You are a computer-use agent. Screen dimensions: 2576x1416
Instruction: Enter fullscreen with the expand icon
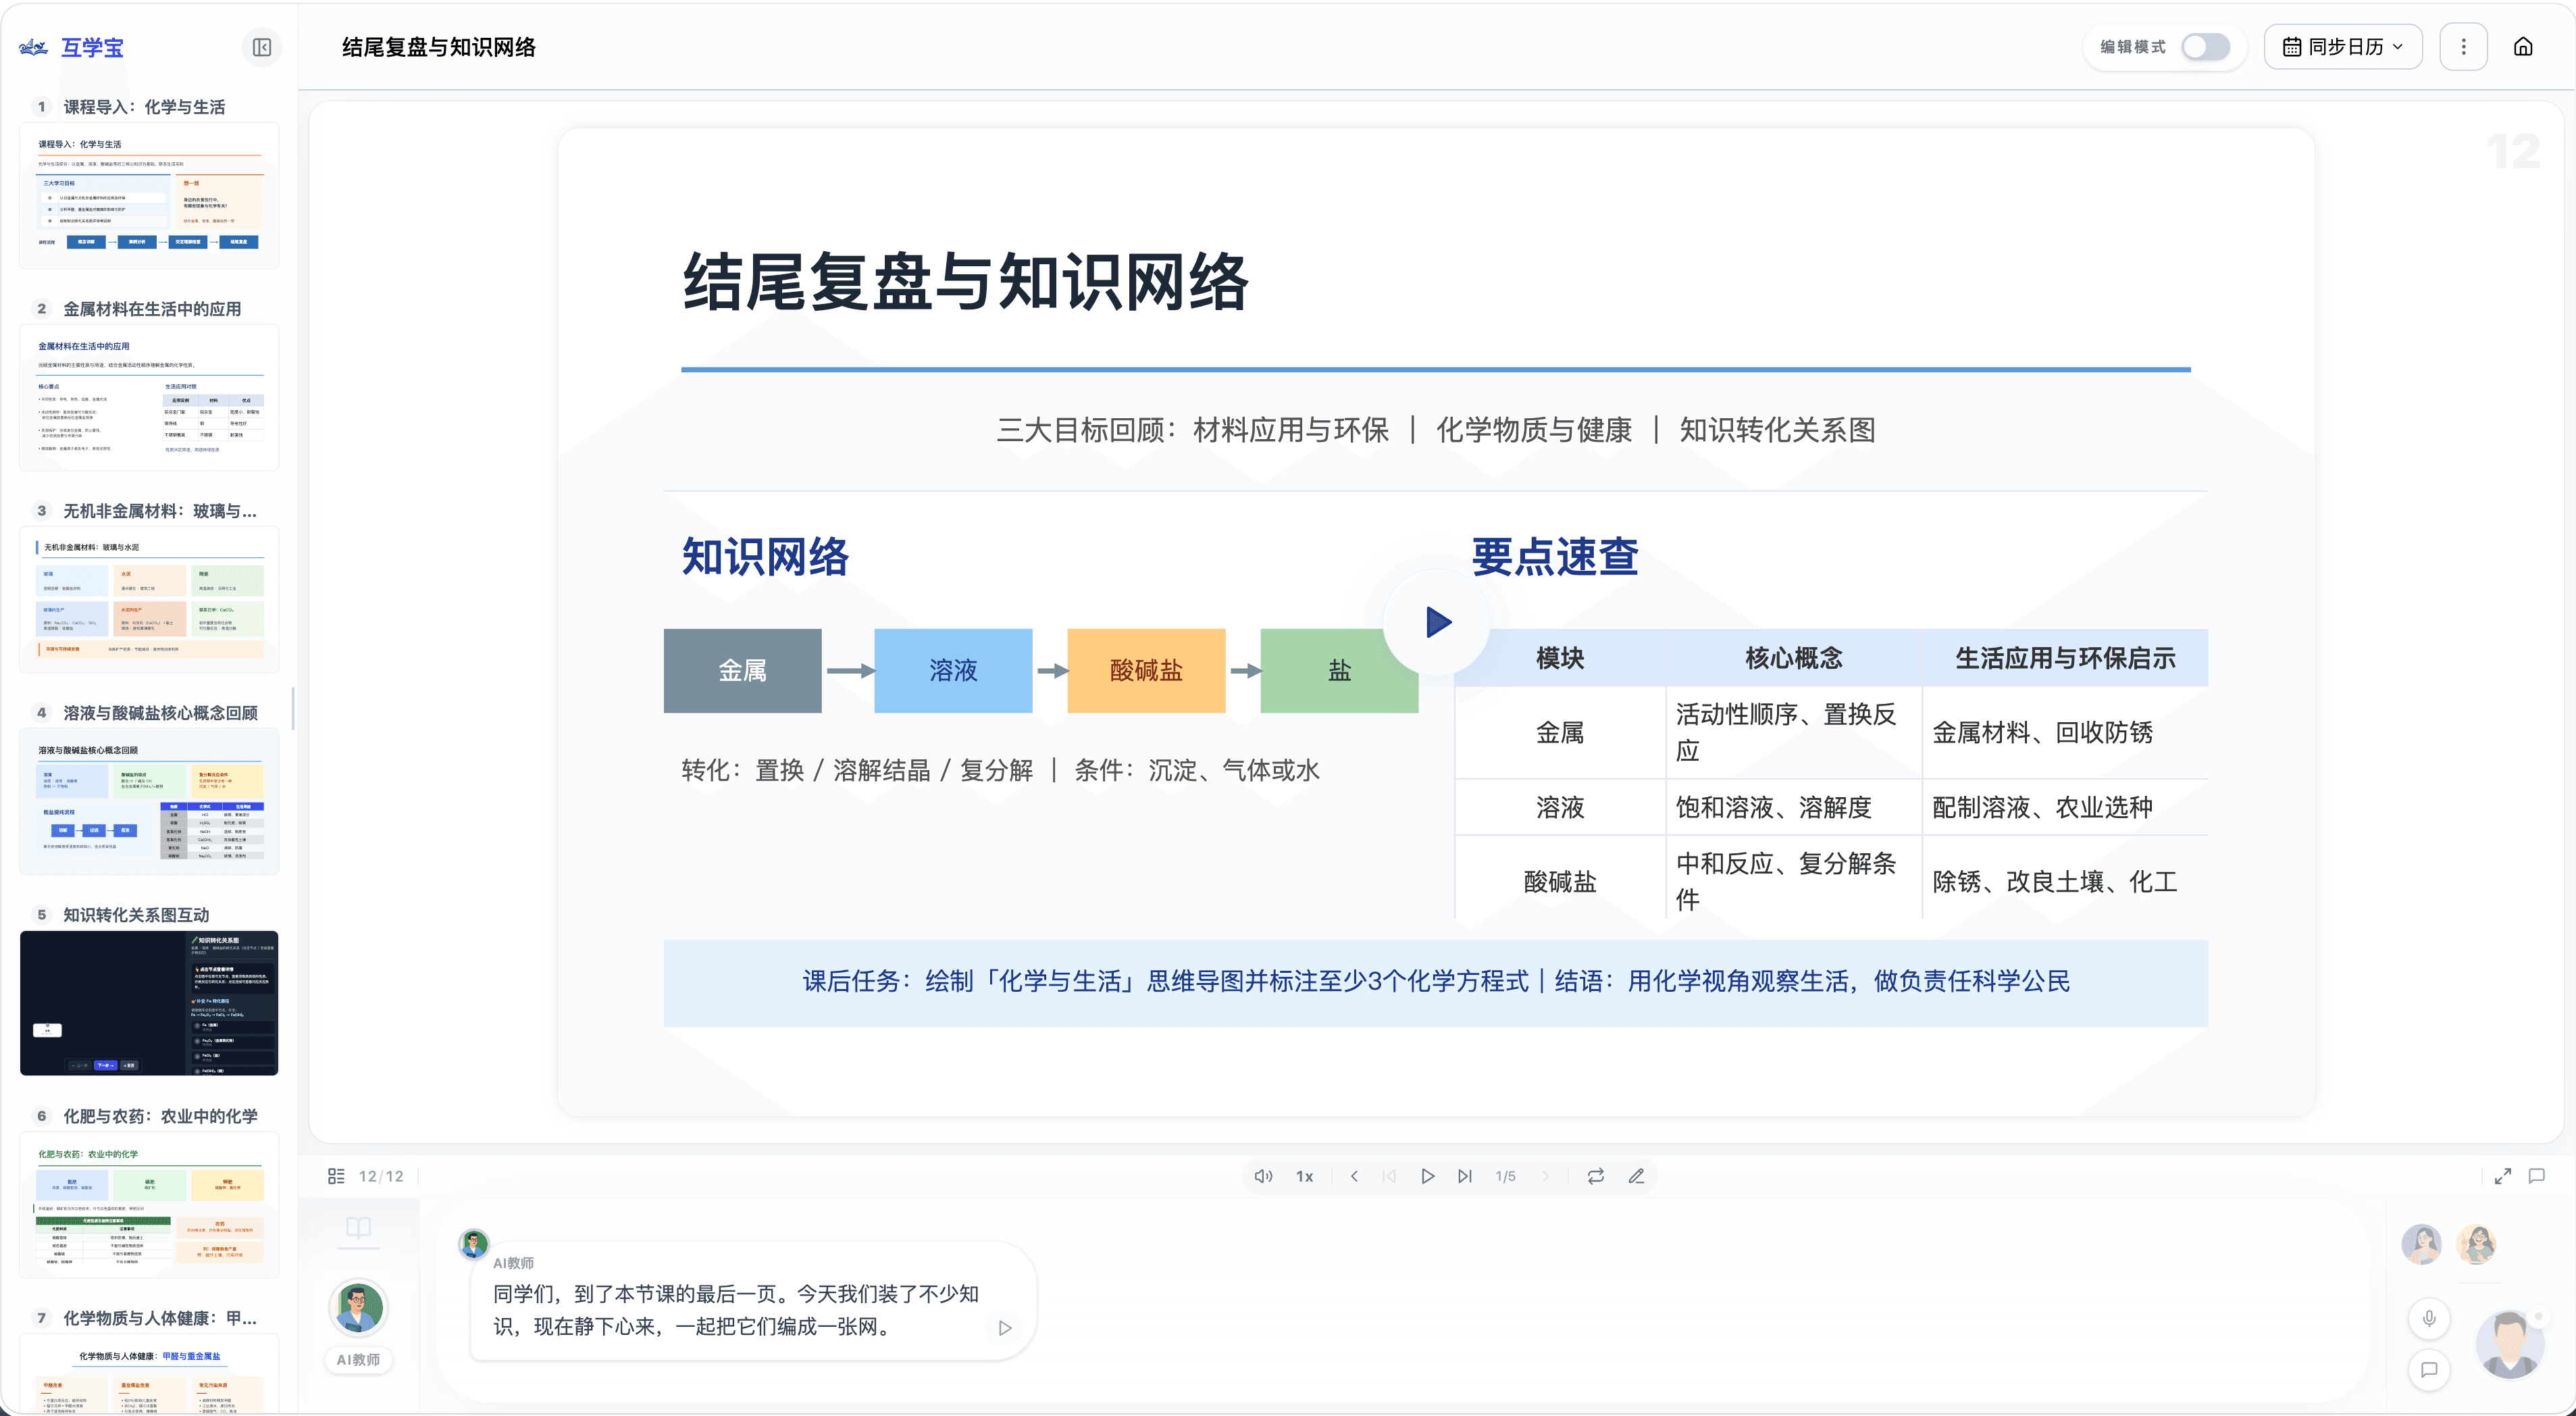tap(2503, 1176)
